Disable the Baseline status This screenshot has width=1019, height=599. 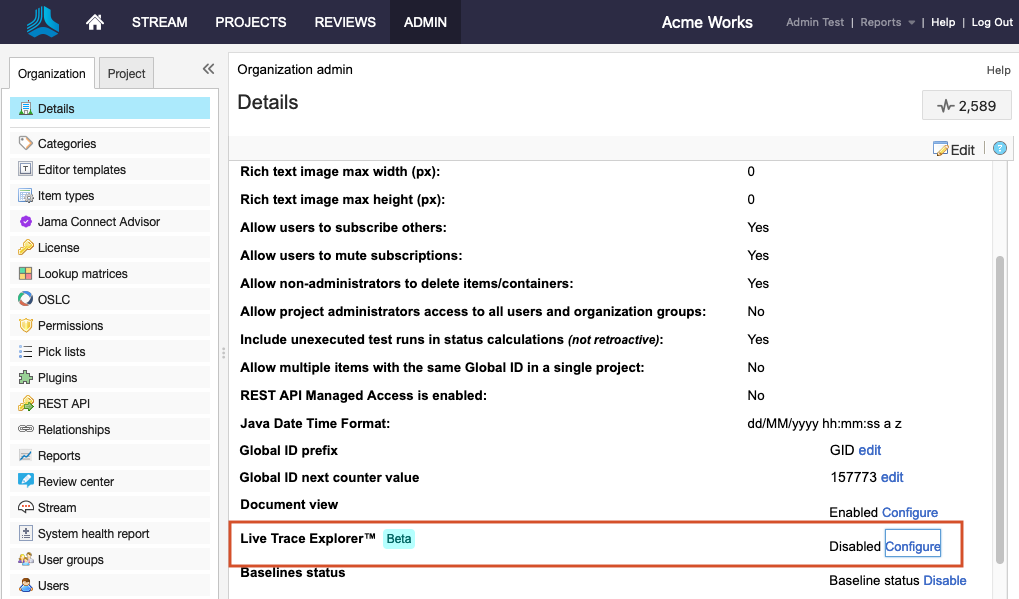point(944,580)
